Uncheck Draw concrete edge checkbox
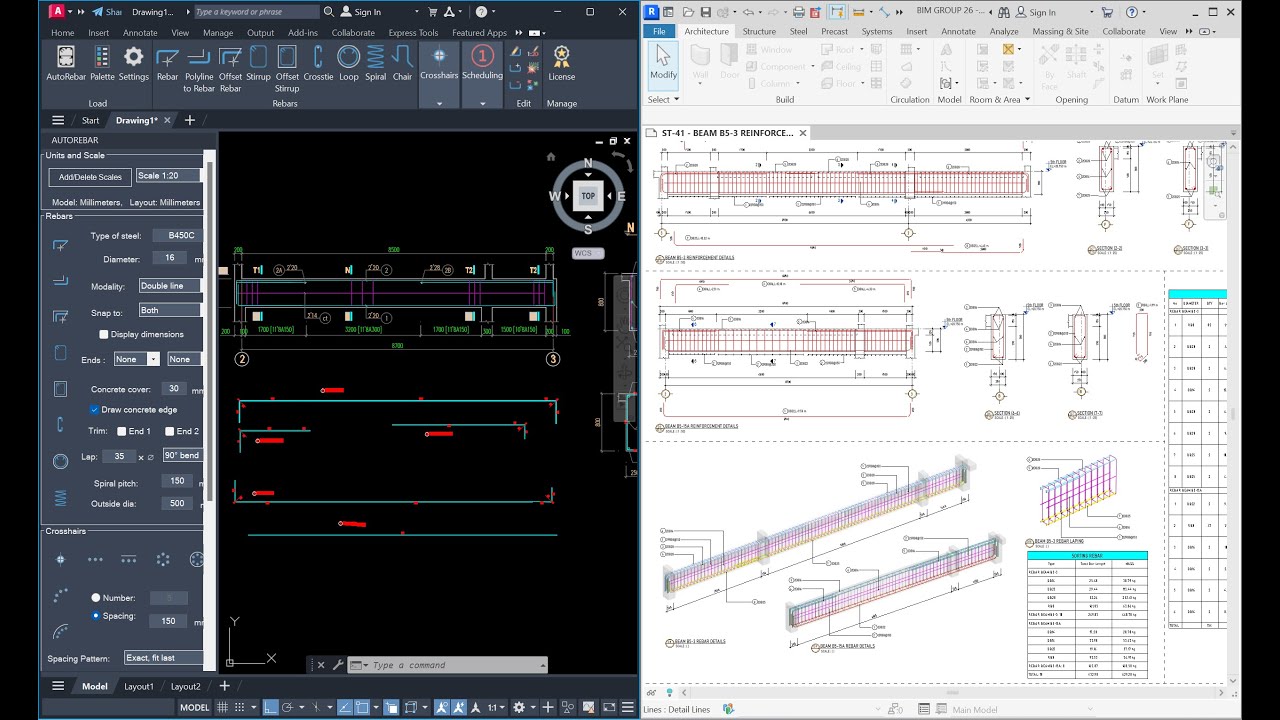 tap(94, 409)
